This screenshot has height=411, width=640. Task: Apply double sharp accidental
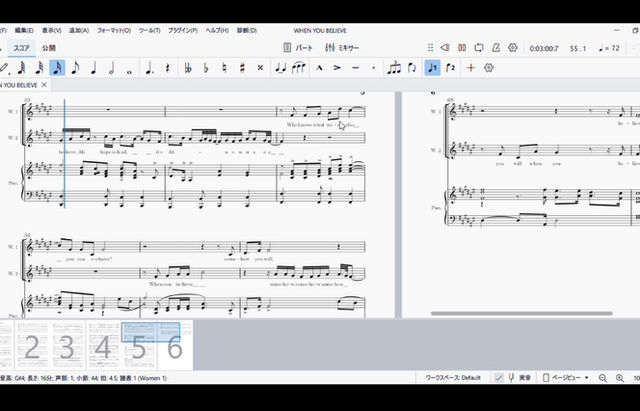pyautogui.click(x=260, y=68)
